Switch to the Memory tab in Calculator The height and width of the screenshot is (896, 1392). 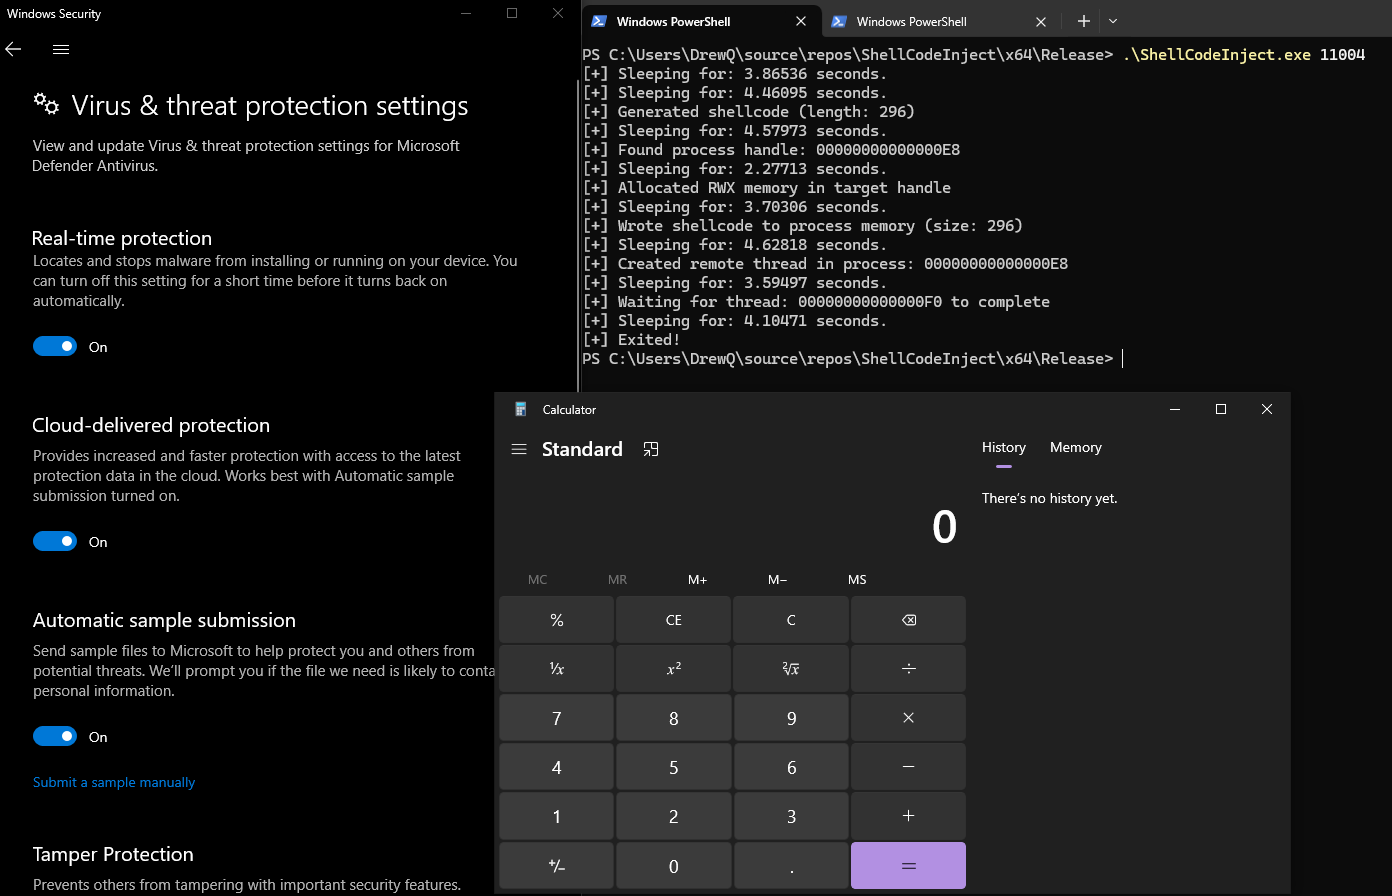click(1075, 447)
